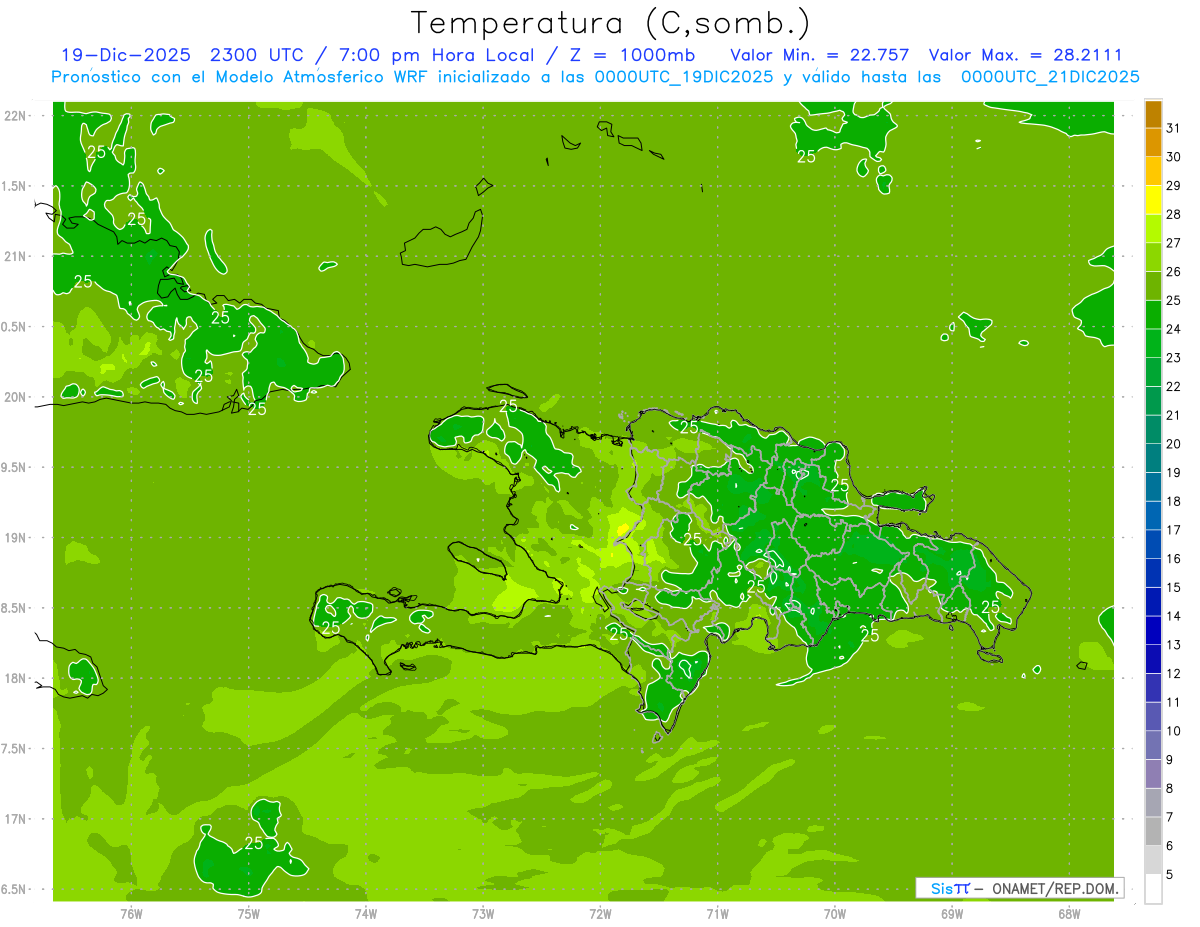Click gray legend swatch between 6 and 7
The width and height of the screenshot is (1200, 927).
point(1153,831)
